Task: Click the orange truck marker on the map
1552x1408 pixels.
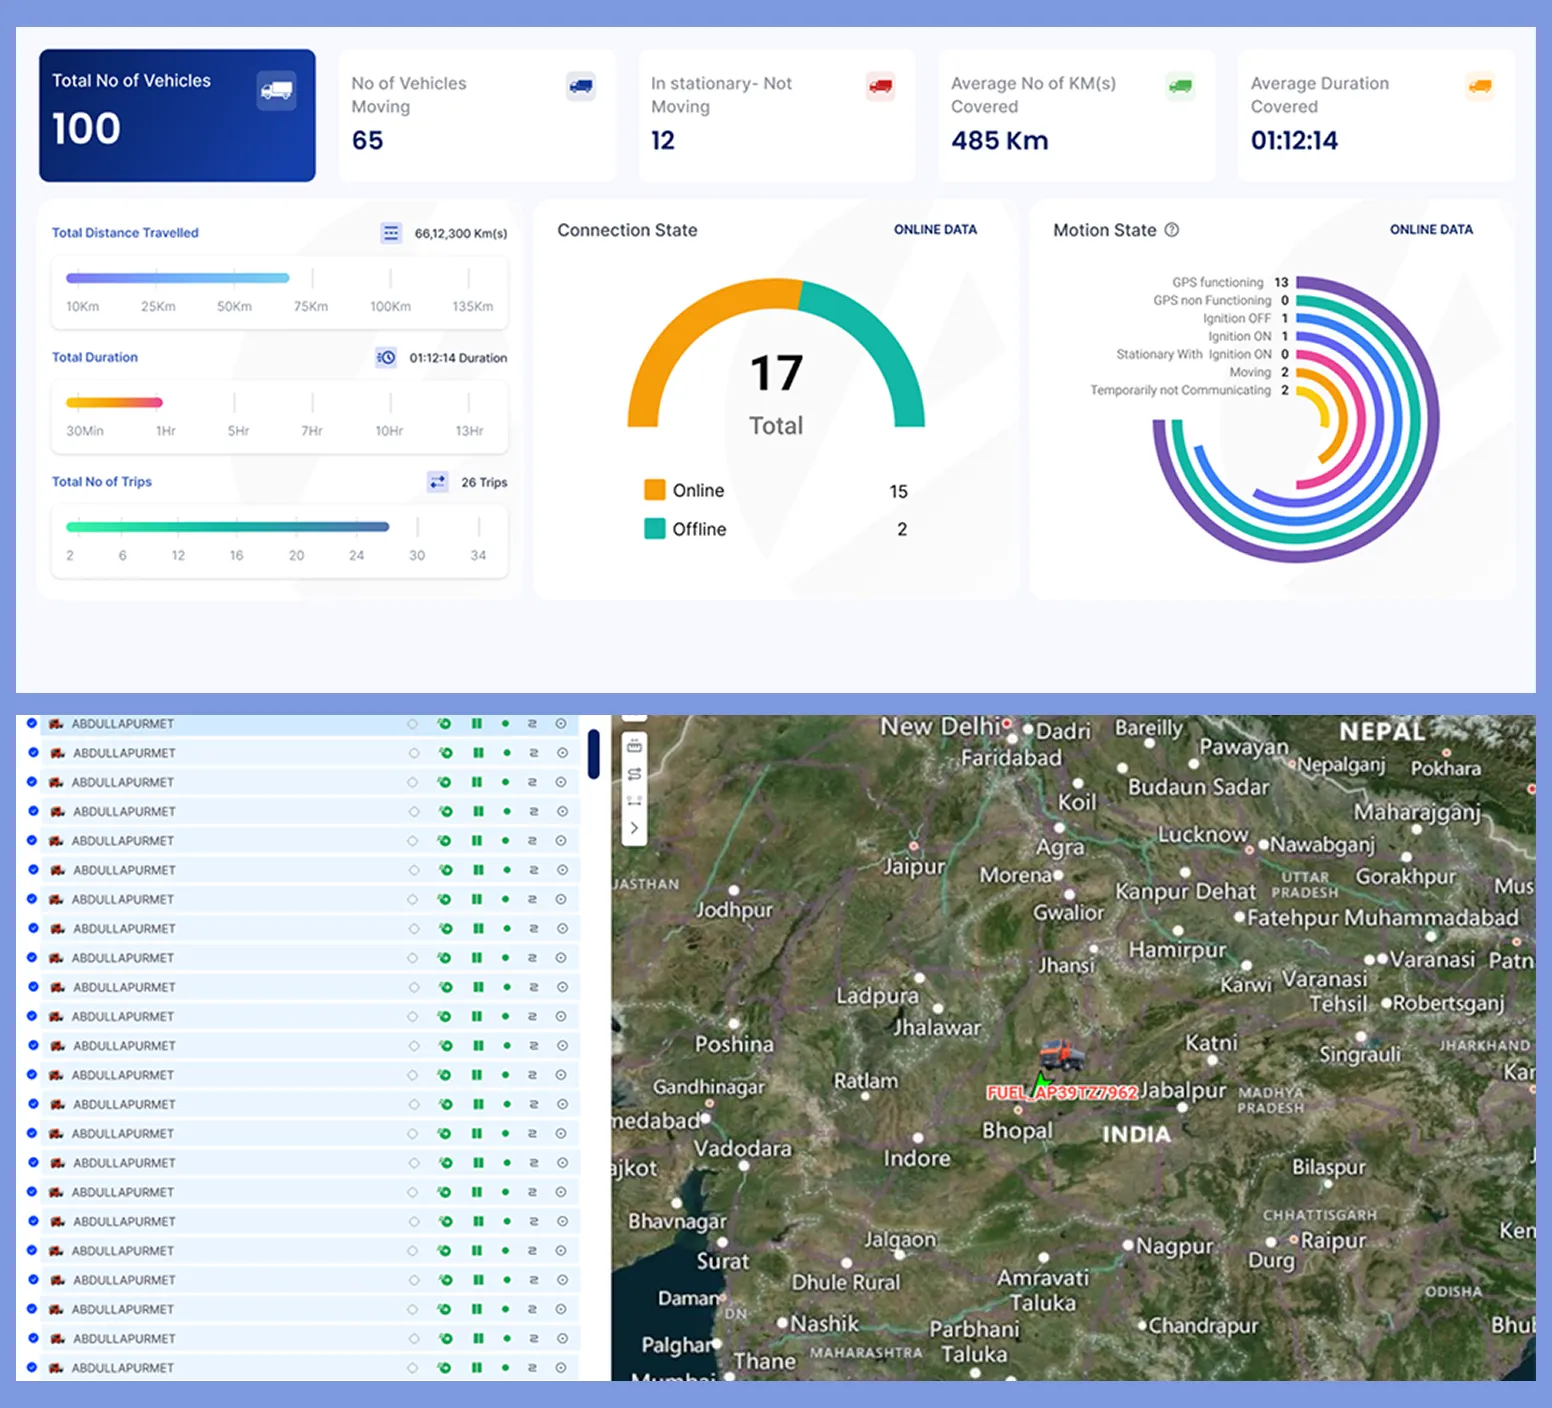Action: [x=1060, y=1054]
